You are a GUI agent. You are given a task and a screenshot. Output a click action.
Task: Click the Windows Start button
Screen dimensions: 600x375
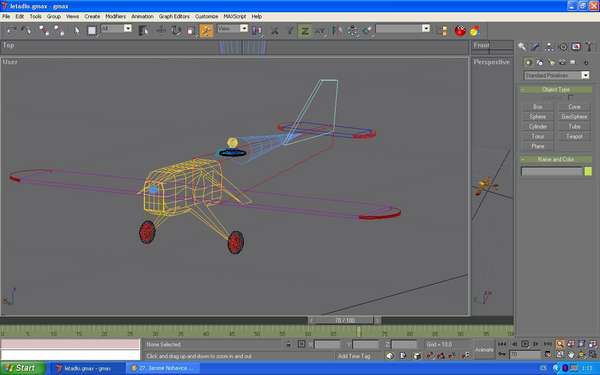[x=23, y=368]
